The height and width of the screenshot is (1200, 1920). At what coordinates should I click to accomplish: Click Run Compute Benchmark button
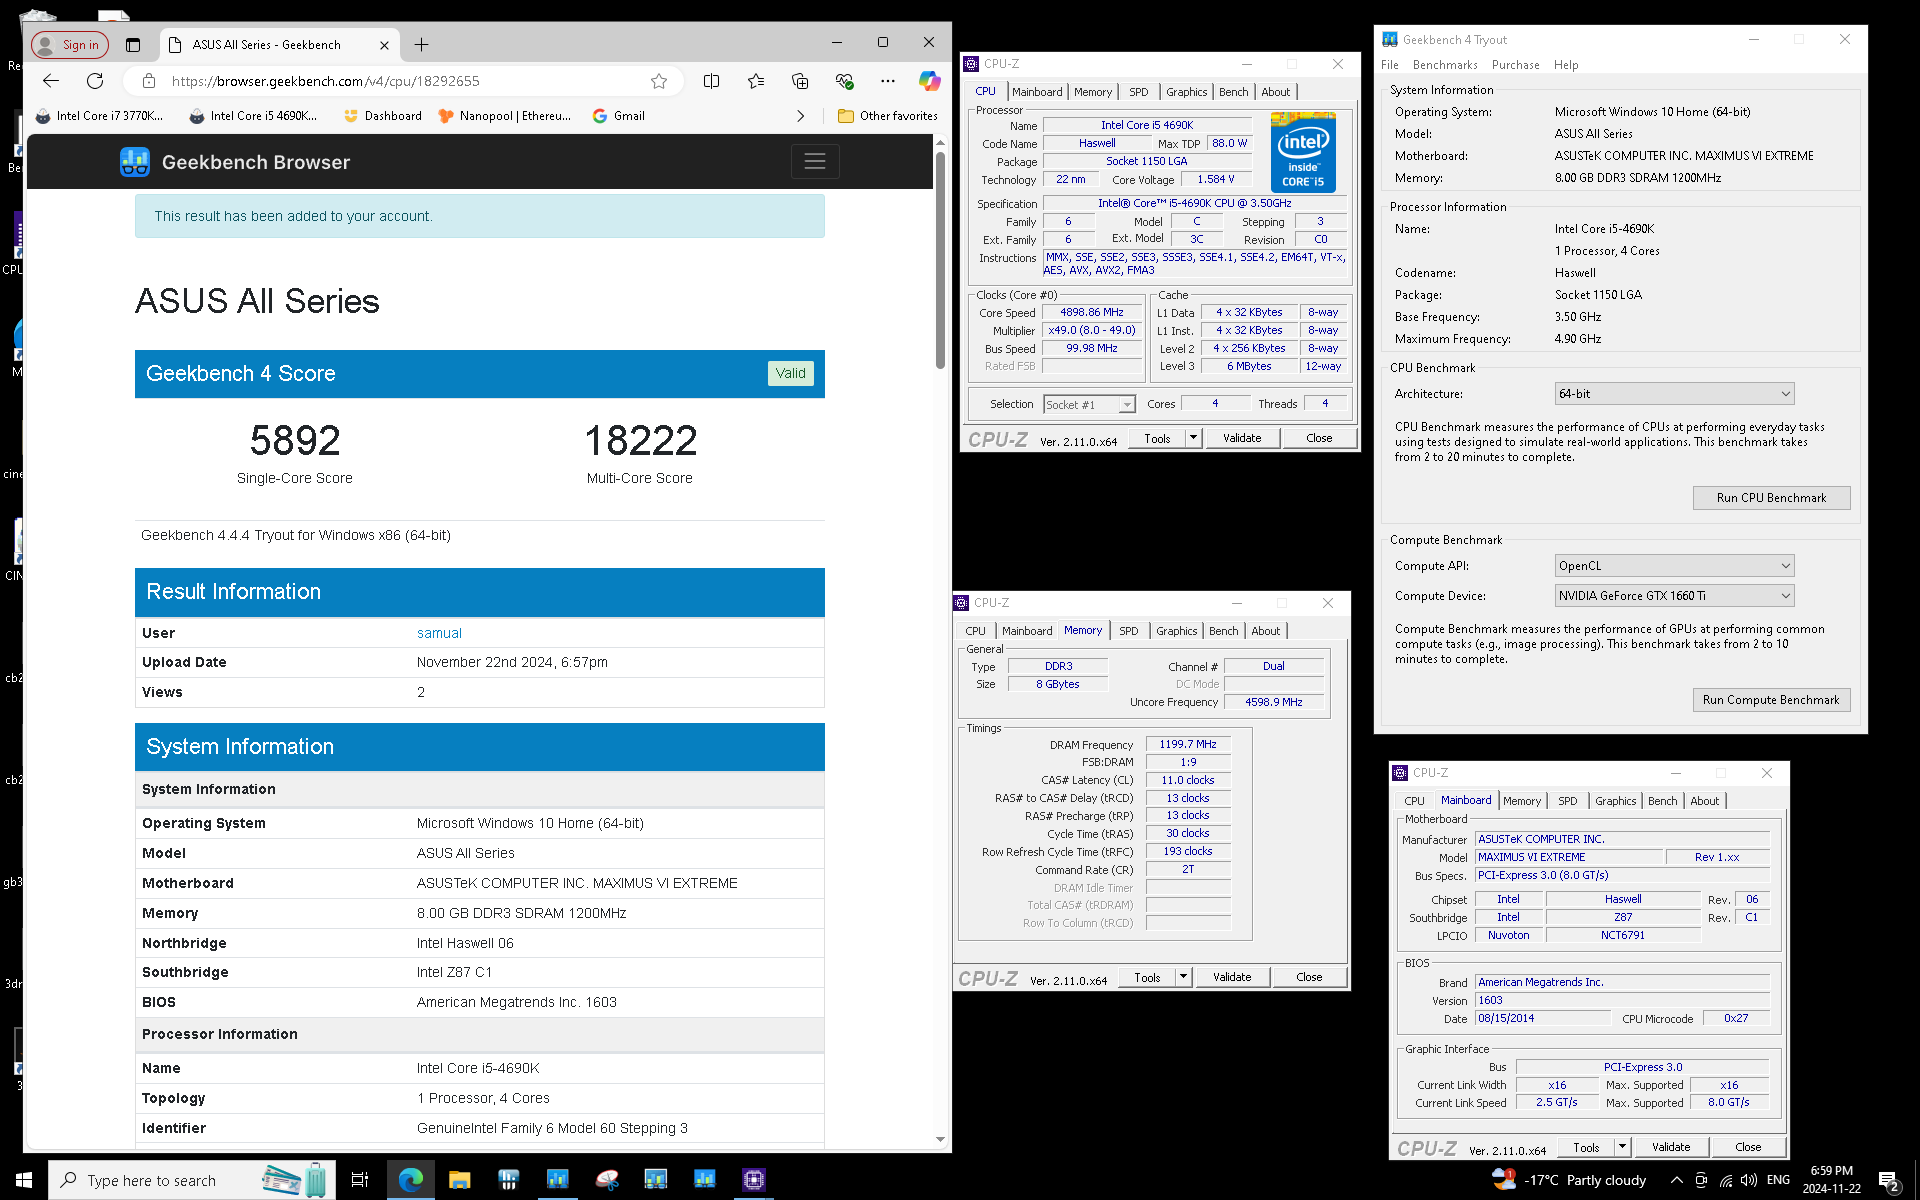(x=1771, y=700)
